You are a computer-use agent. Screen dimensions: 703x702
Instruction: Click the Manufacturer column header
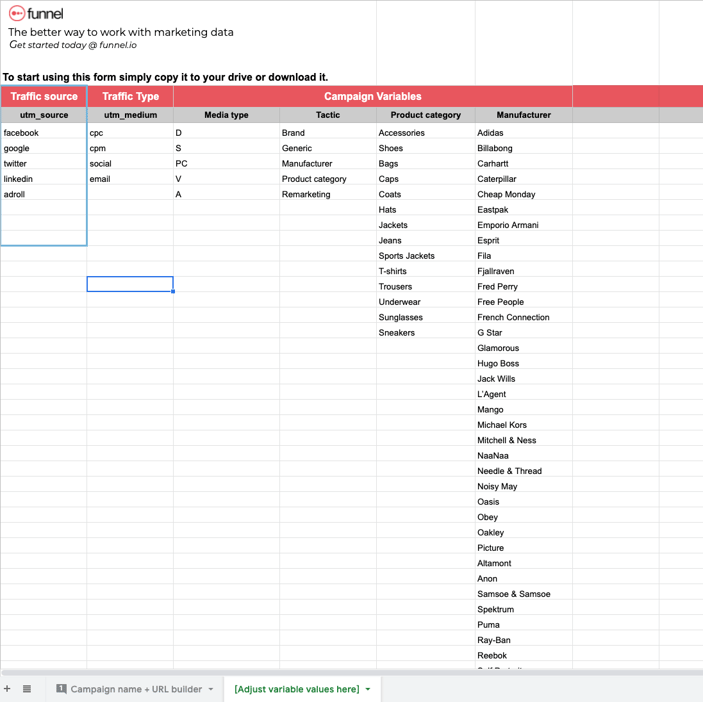tap(524, 115)
